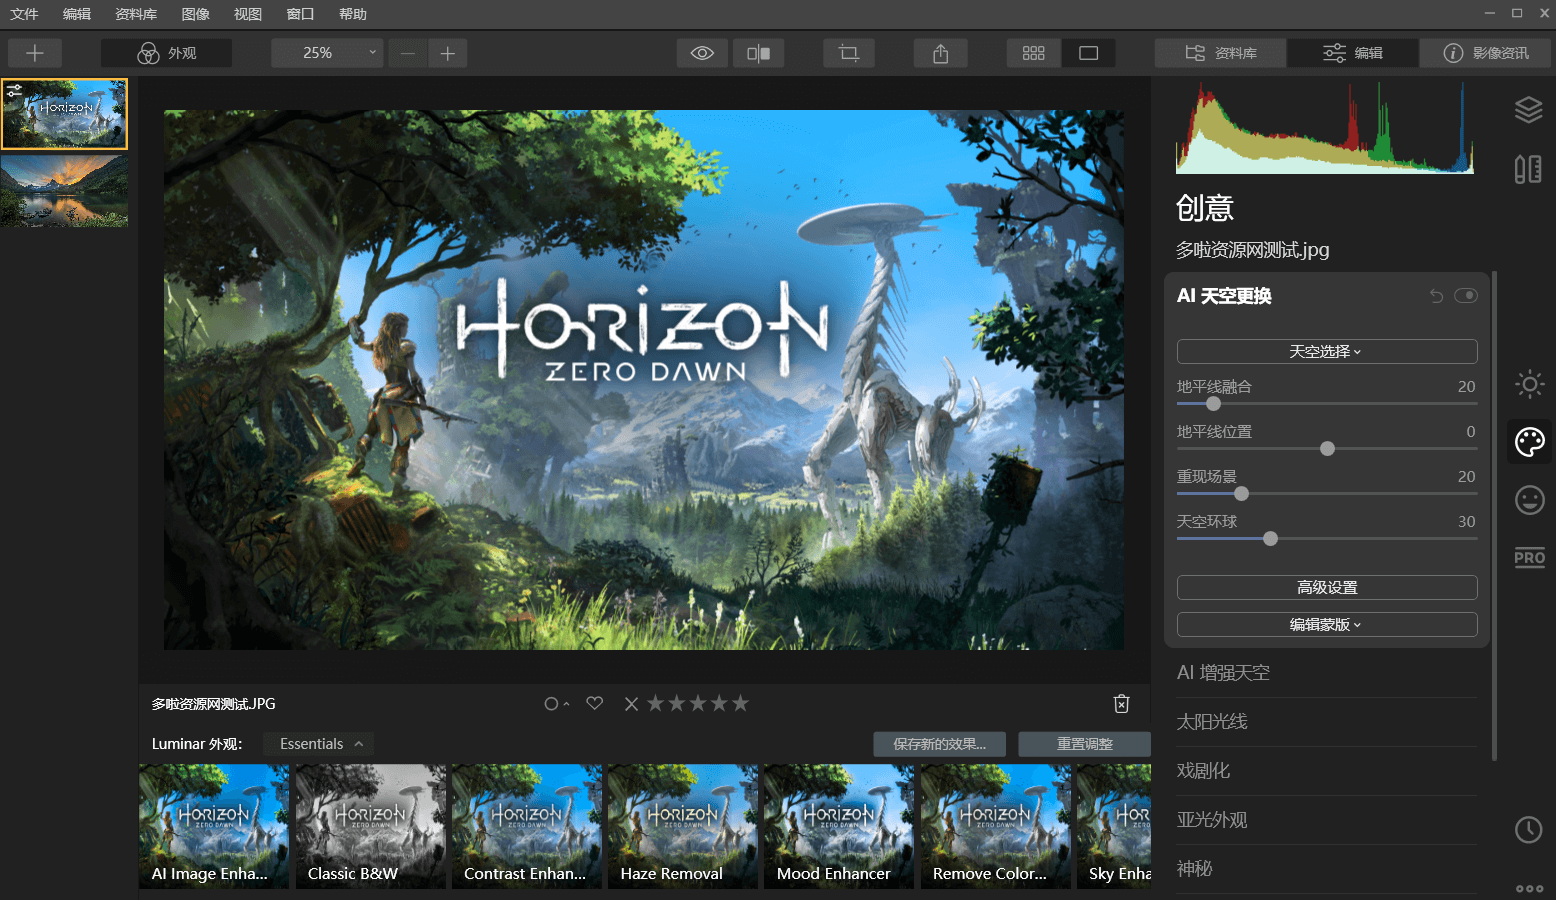This screenshot has height=900, width=1556.
Task: Open the color label circle dropdown
Action: 556,704
